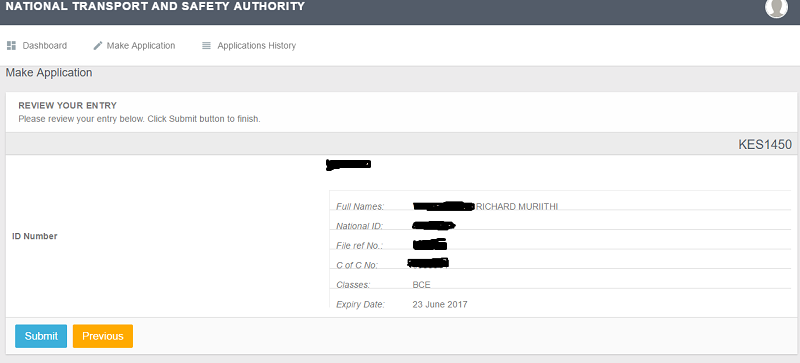Click the user avatar icon

pos(777,7)
